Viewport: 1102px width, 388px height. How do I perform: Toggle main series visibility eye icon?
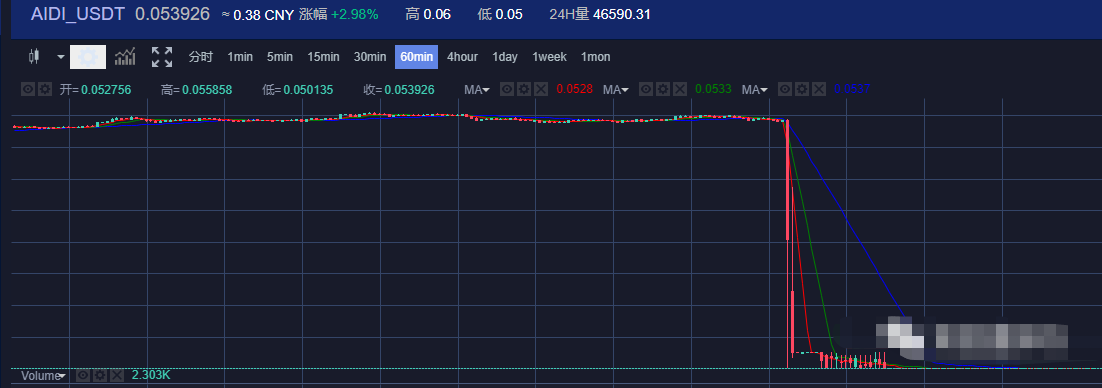pos(28,89)
